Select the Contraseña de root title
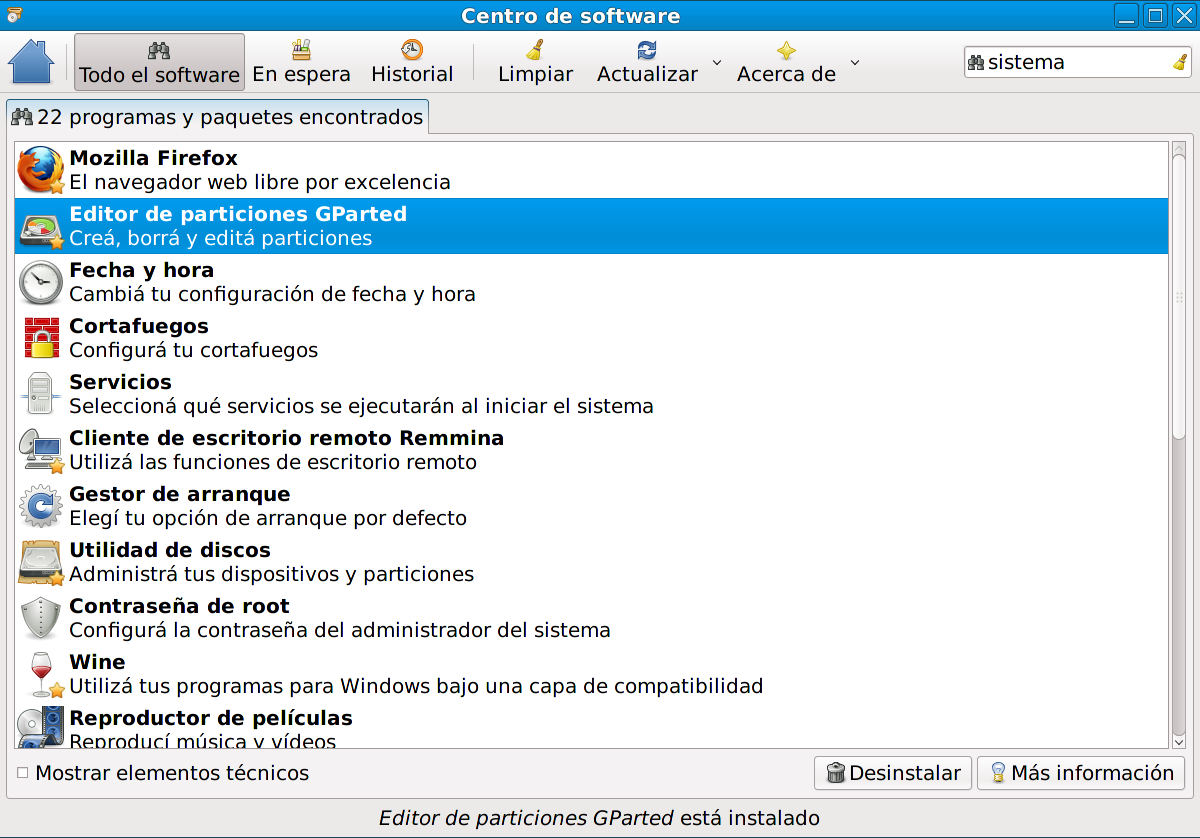The width and height of the screenshot is (1200, 838). 179,606
